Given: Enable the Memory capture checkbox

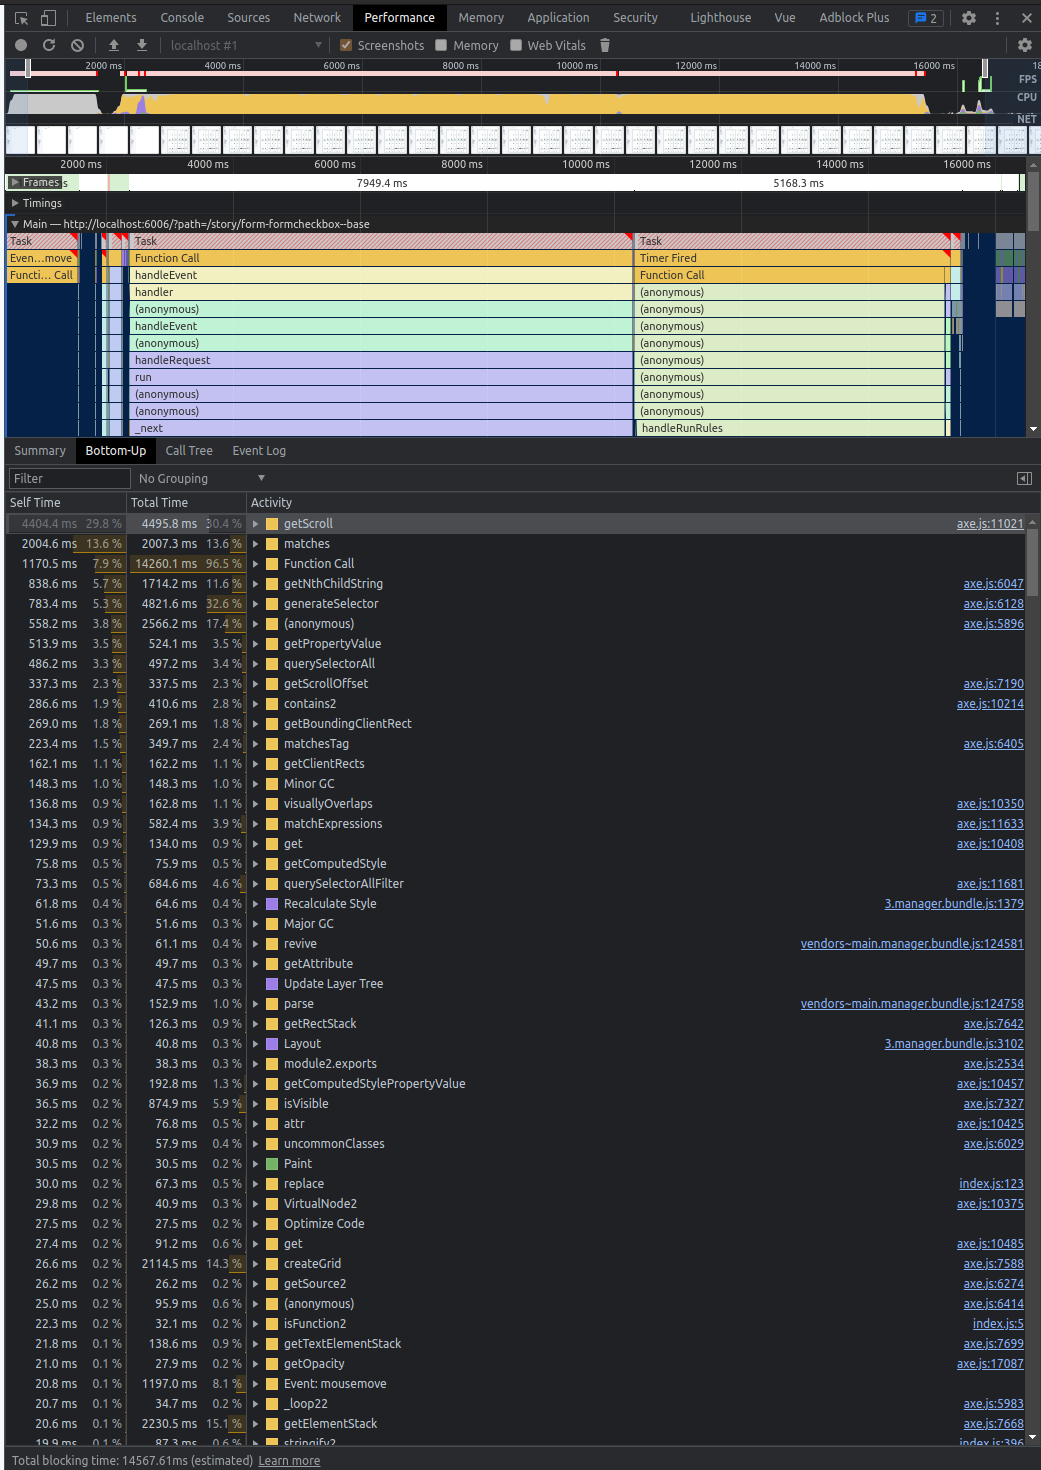Looking at the screenshot, I should [441, 45].
